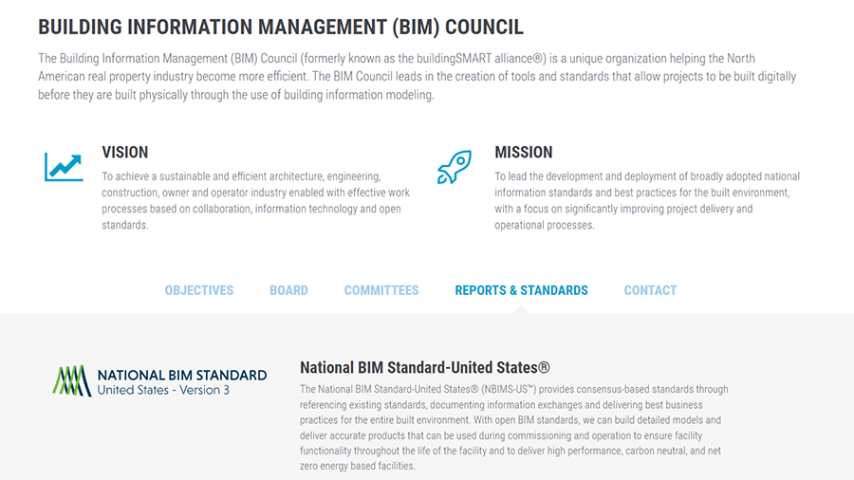Click the VISION heading
Screen dimensions: 854x480
tap(125, 152)
